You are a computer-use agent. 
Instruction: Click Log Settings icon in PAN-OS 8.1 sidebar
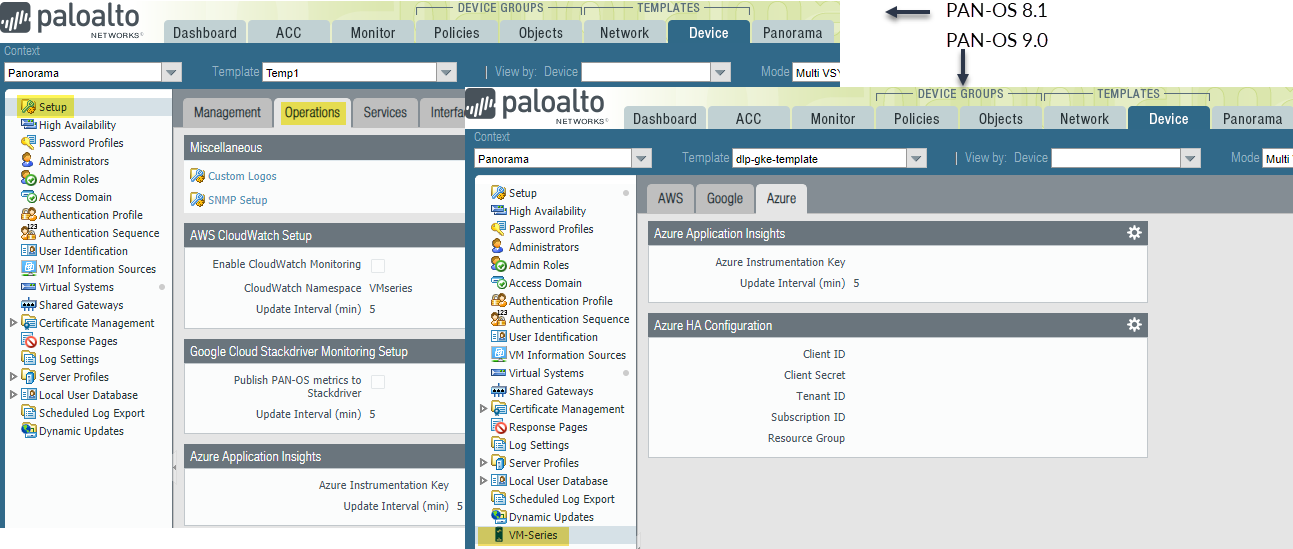tap(29, 359)
